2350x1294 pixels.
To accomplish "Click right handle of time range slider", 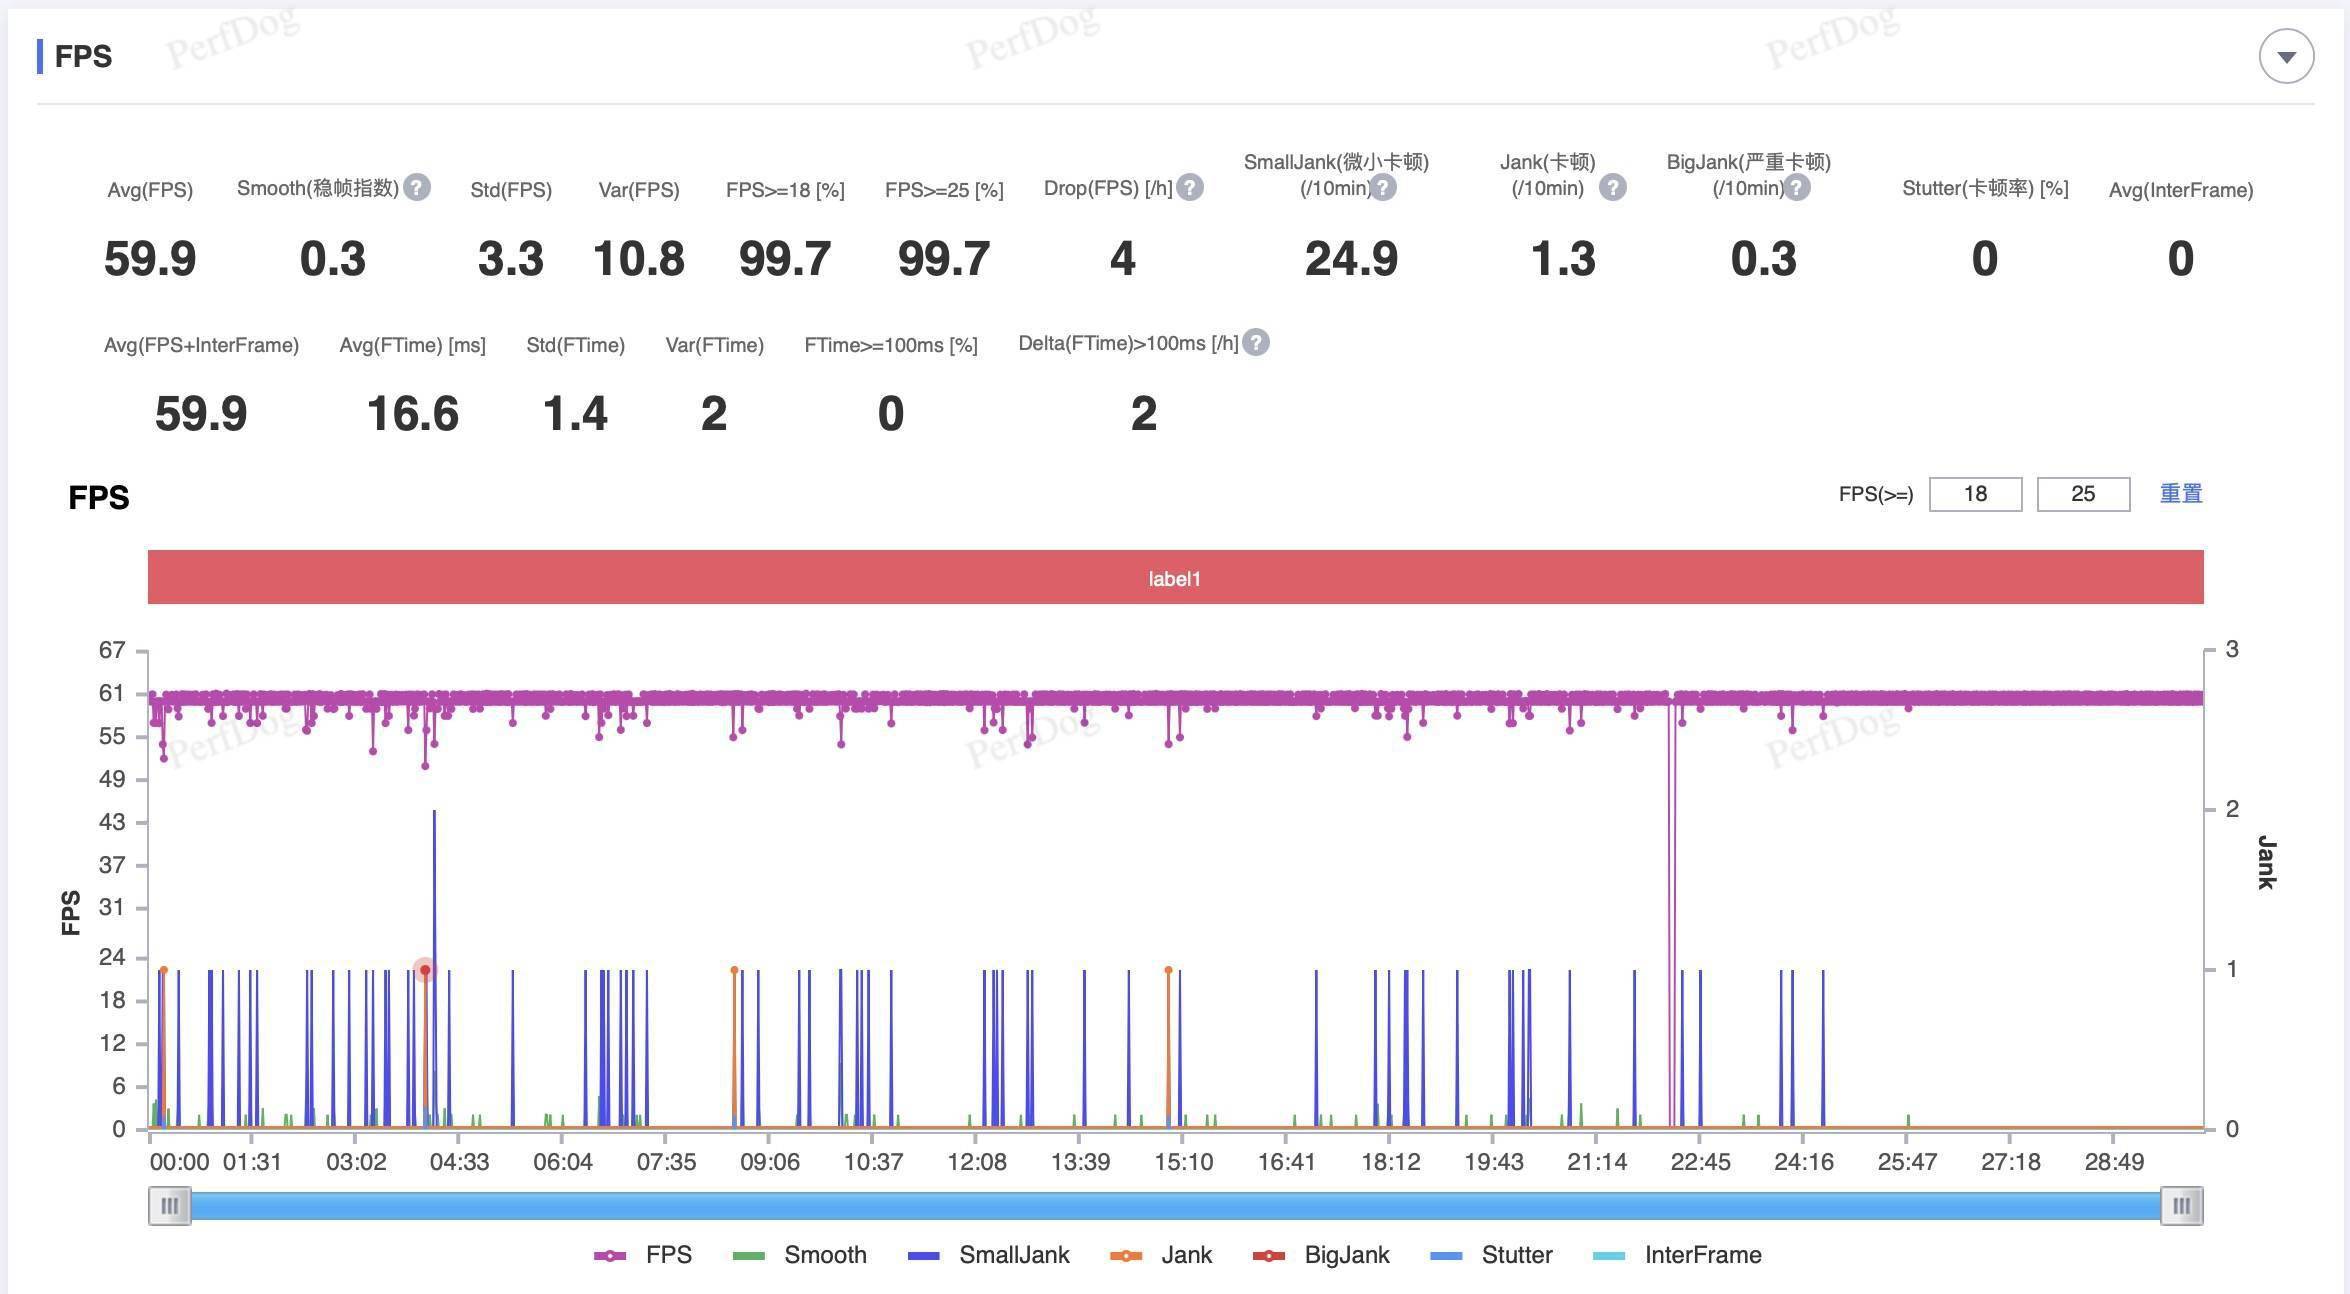I will 2182,1205.
